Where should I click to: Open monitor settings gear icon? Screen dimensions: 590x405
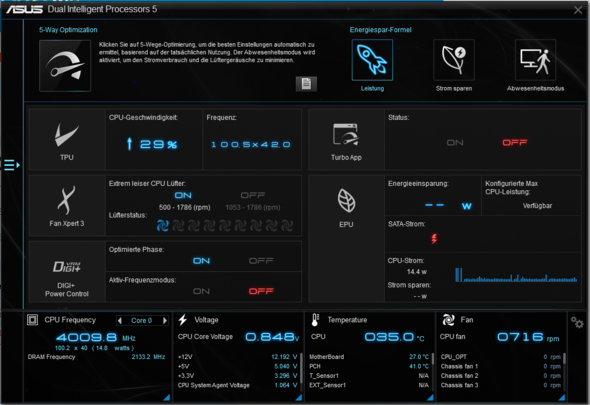point(577,322)
